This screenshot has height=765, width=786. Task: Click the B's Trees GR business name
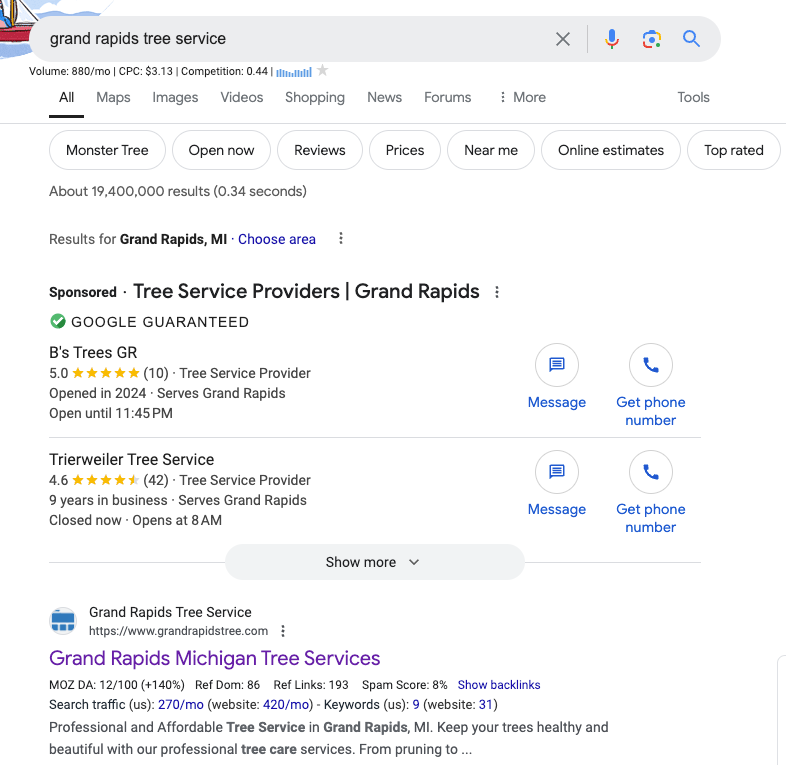tap(93, 352)
